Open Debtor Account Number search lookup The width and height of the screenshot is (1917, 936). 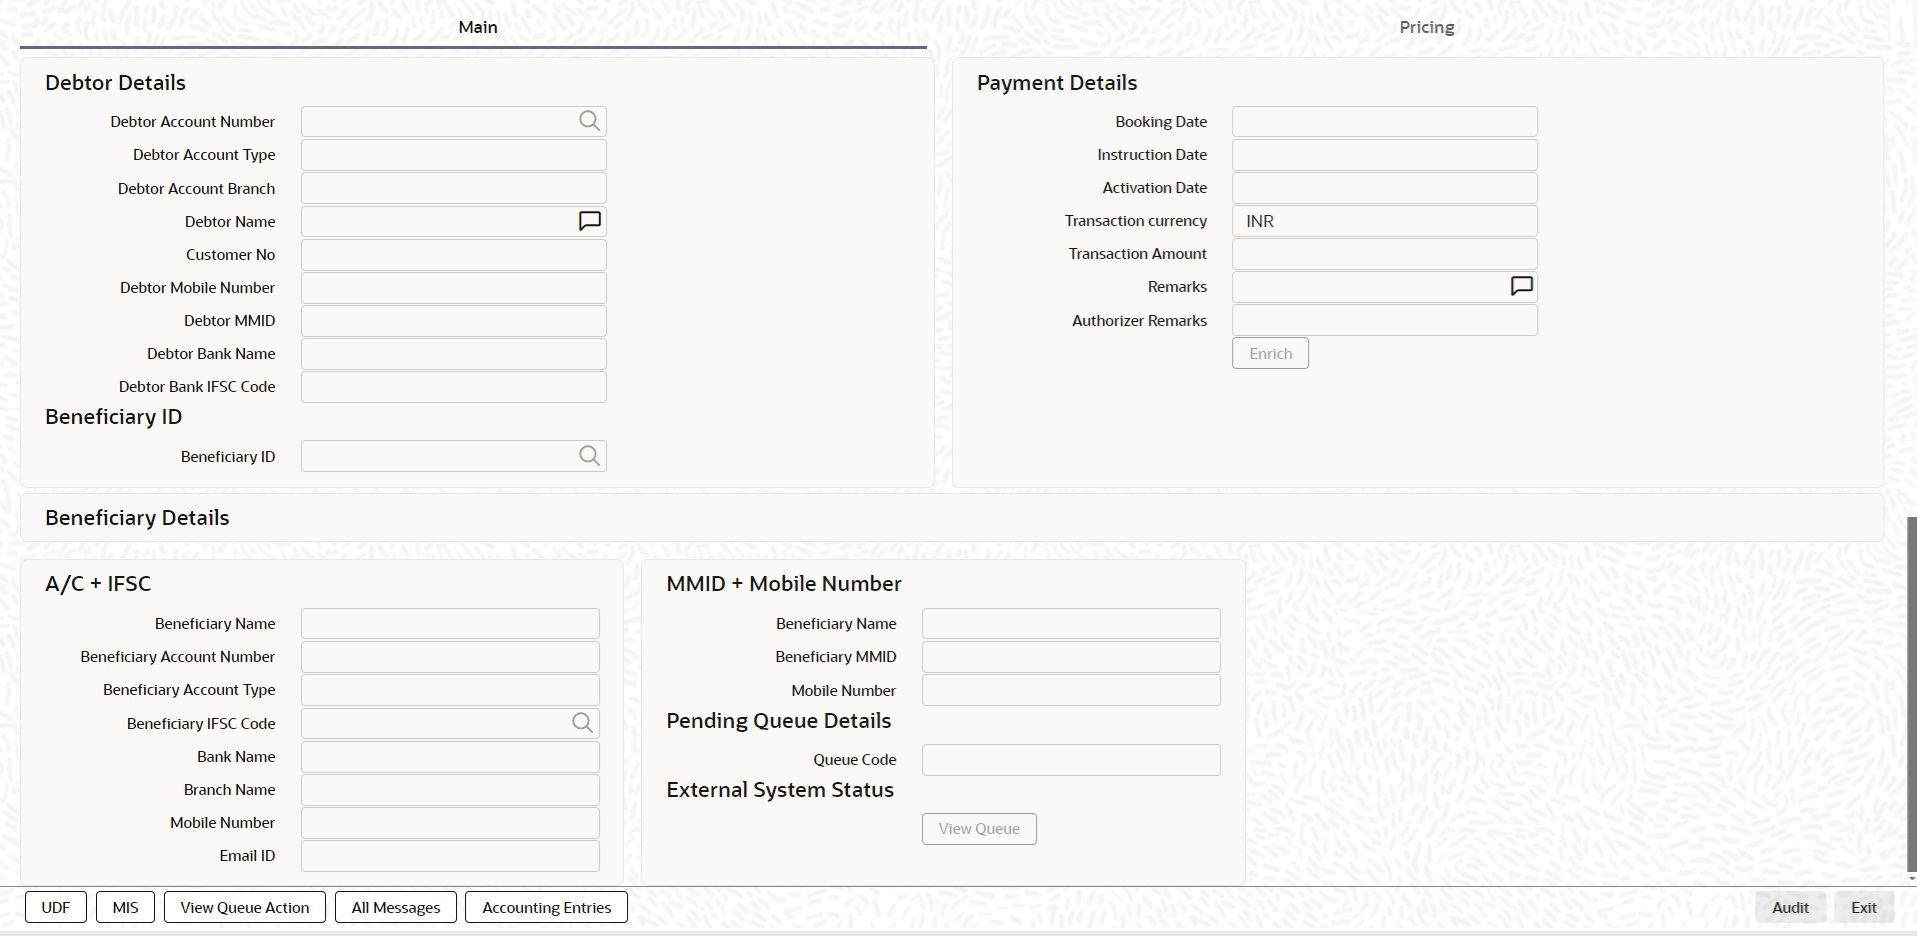point(590,121)
